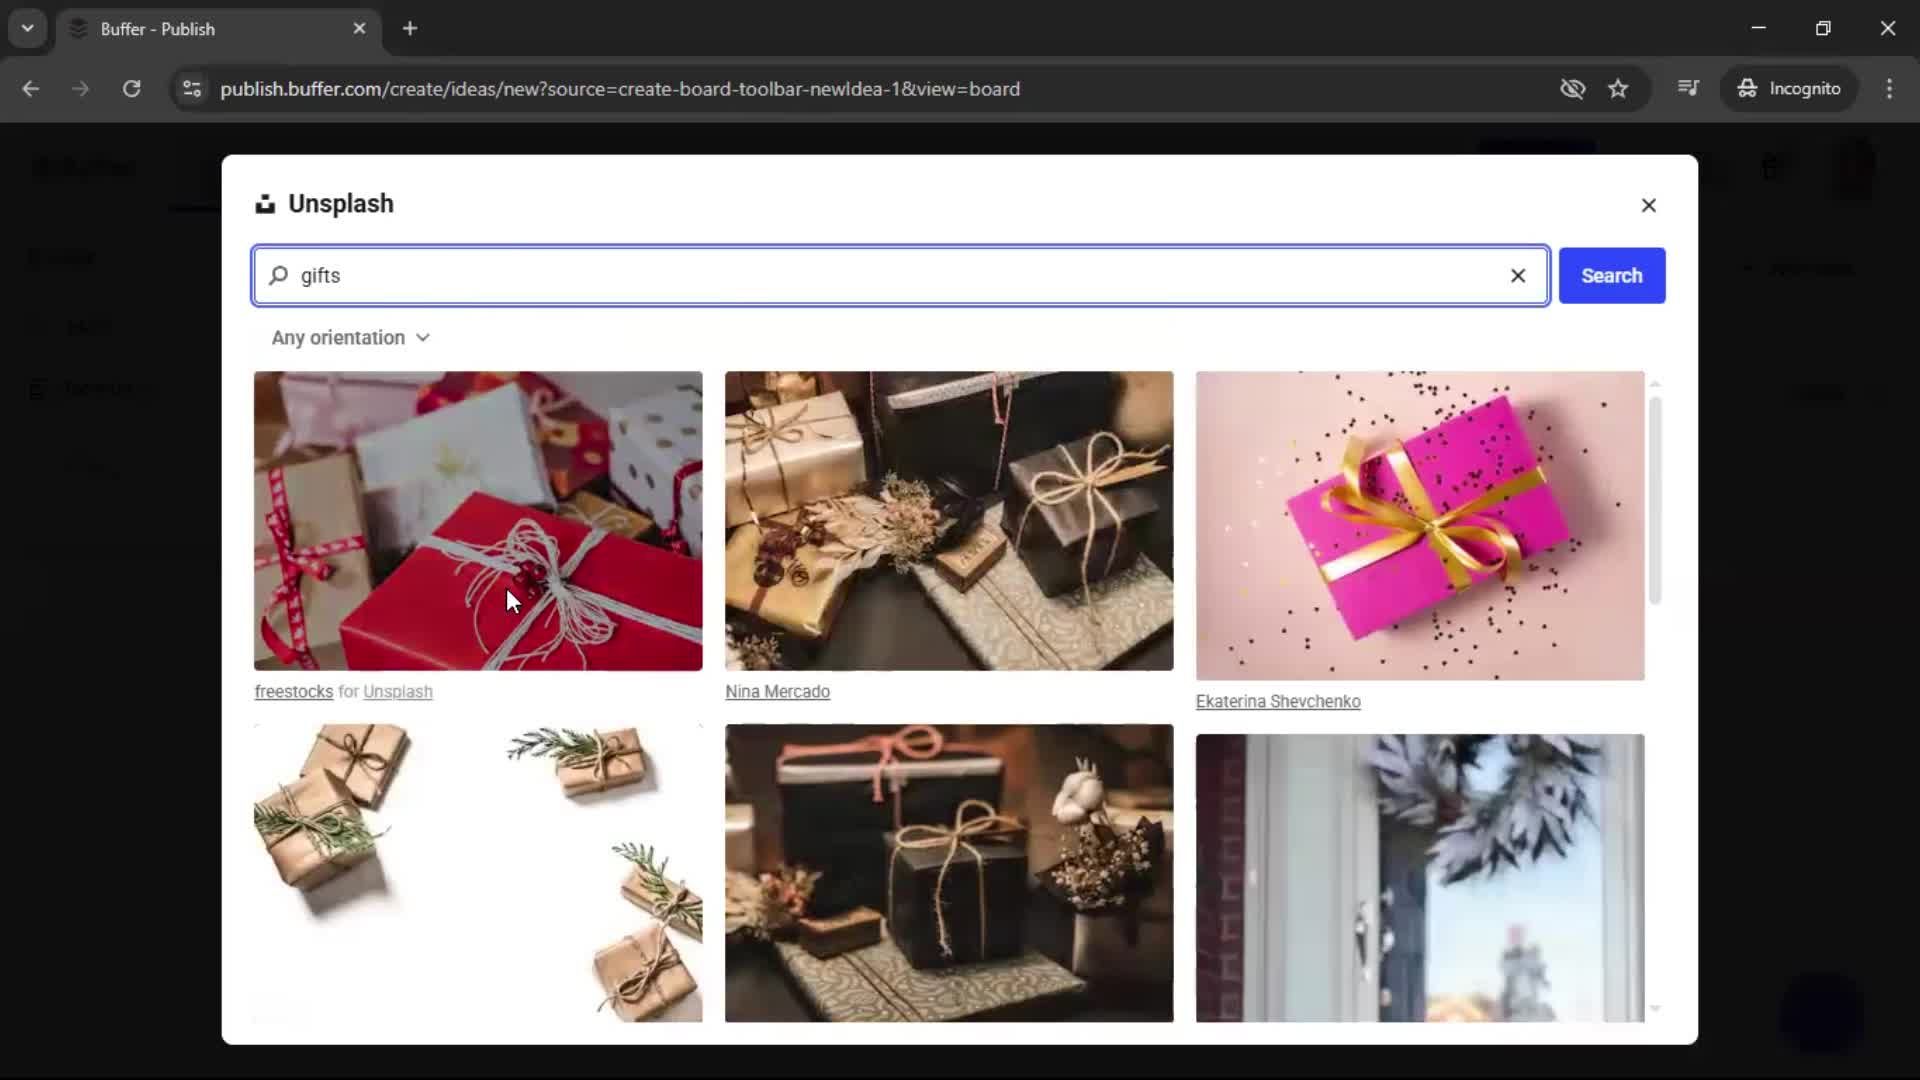Open a new browser tab
This screenshot has width=1920, height=1080.
tap(410, 28)
